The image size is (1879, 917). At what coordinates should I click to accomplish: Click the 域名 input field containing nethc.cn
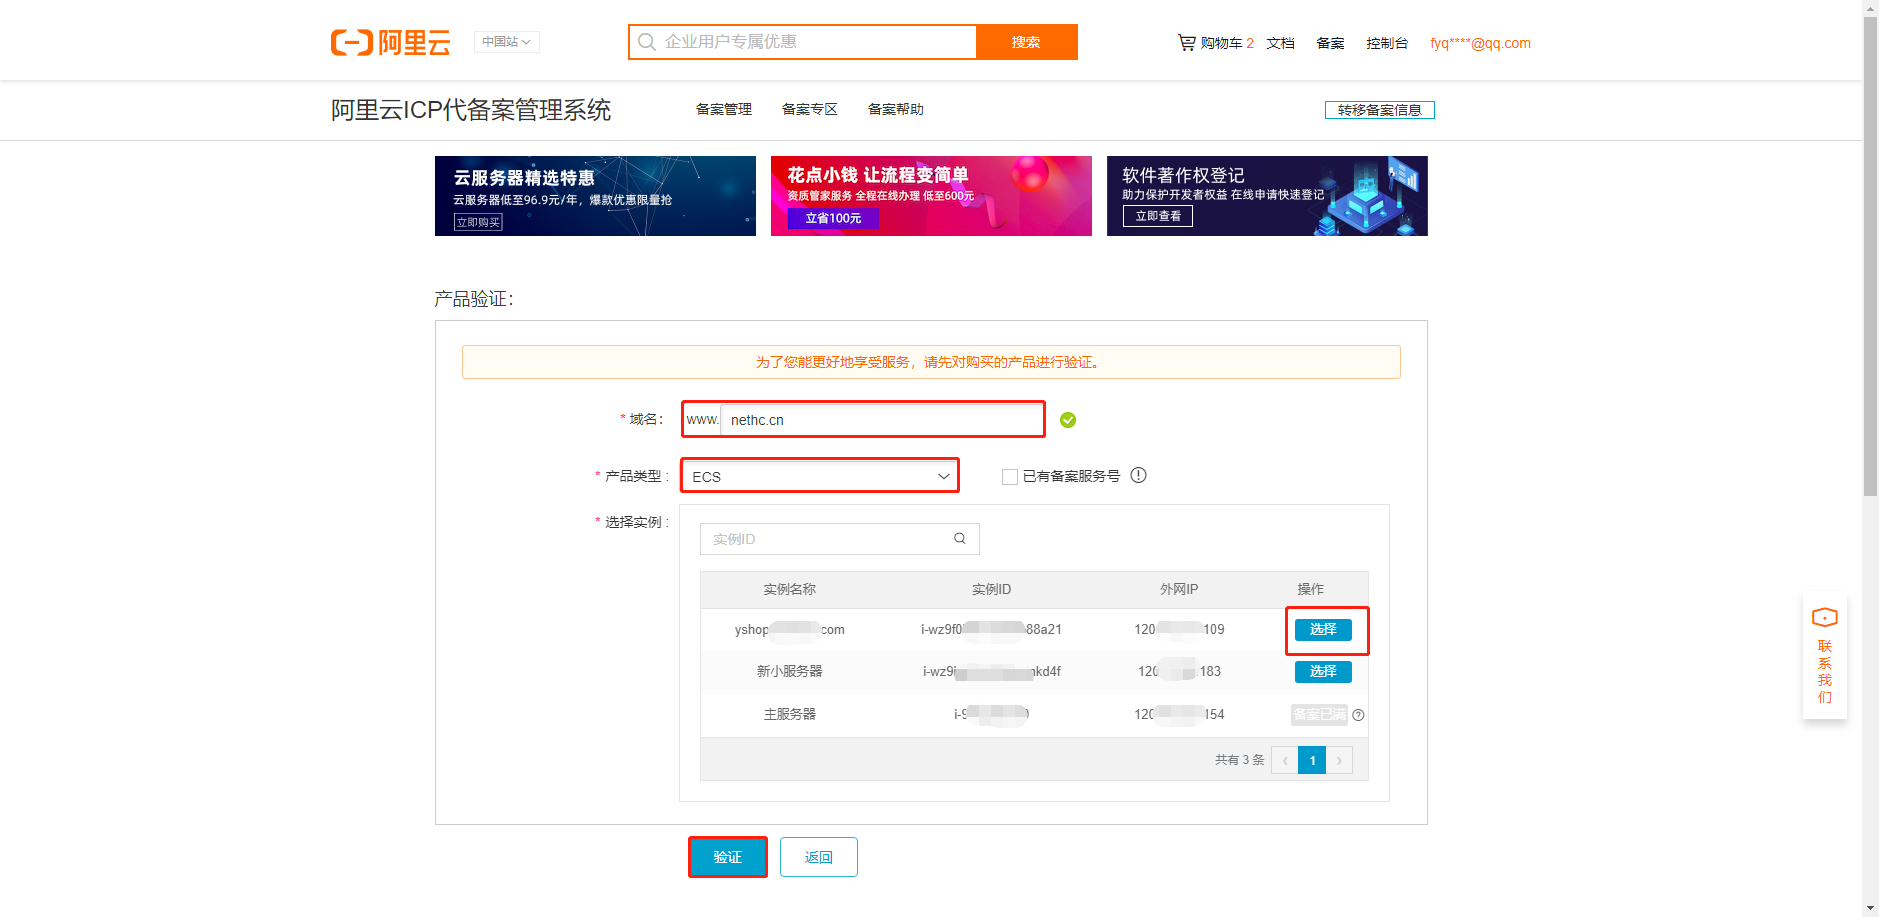(x=880, y=420)
